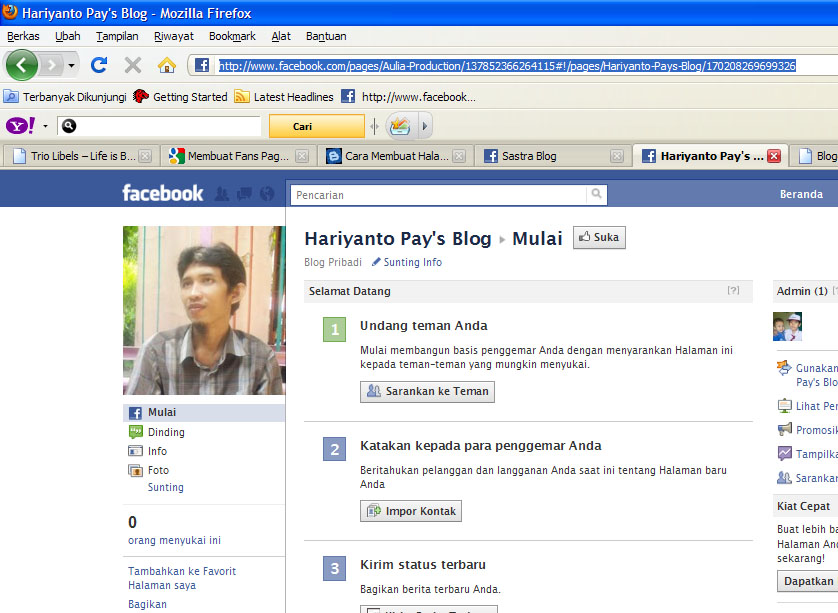
Task: Go to the Home page icon
Action: click(167, 65)
